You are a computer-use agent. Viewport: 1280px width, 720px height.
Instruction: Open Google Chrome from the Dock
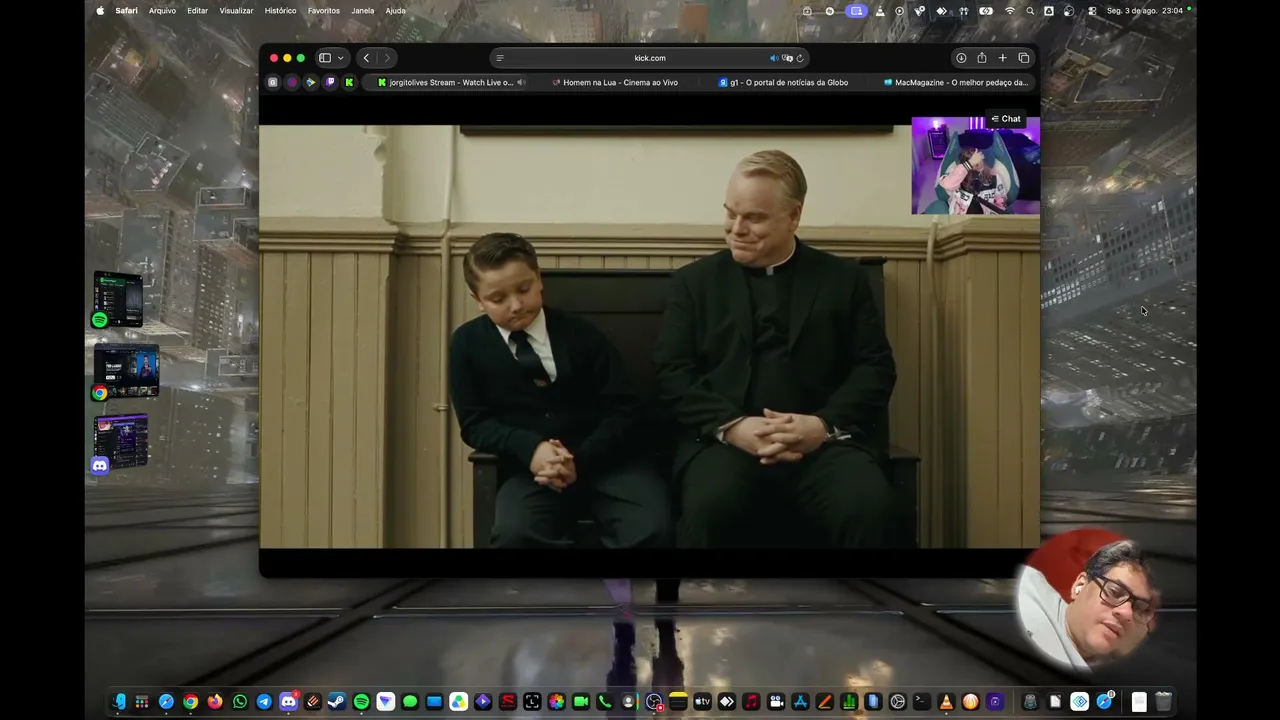click(x=191, y=702)
